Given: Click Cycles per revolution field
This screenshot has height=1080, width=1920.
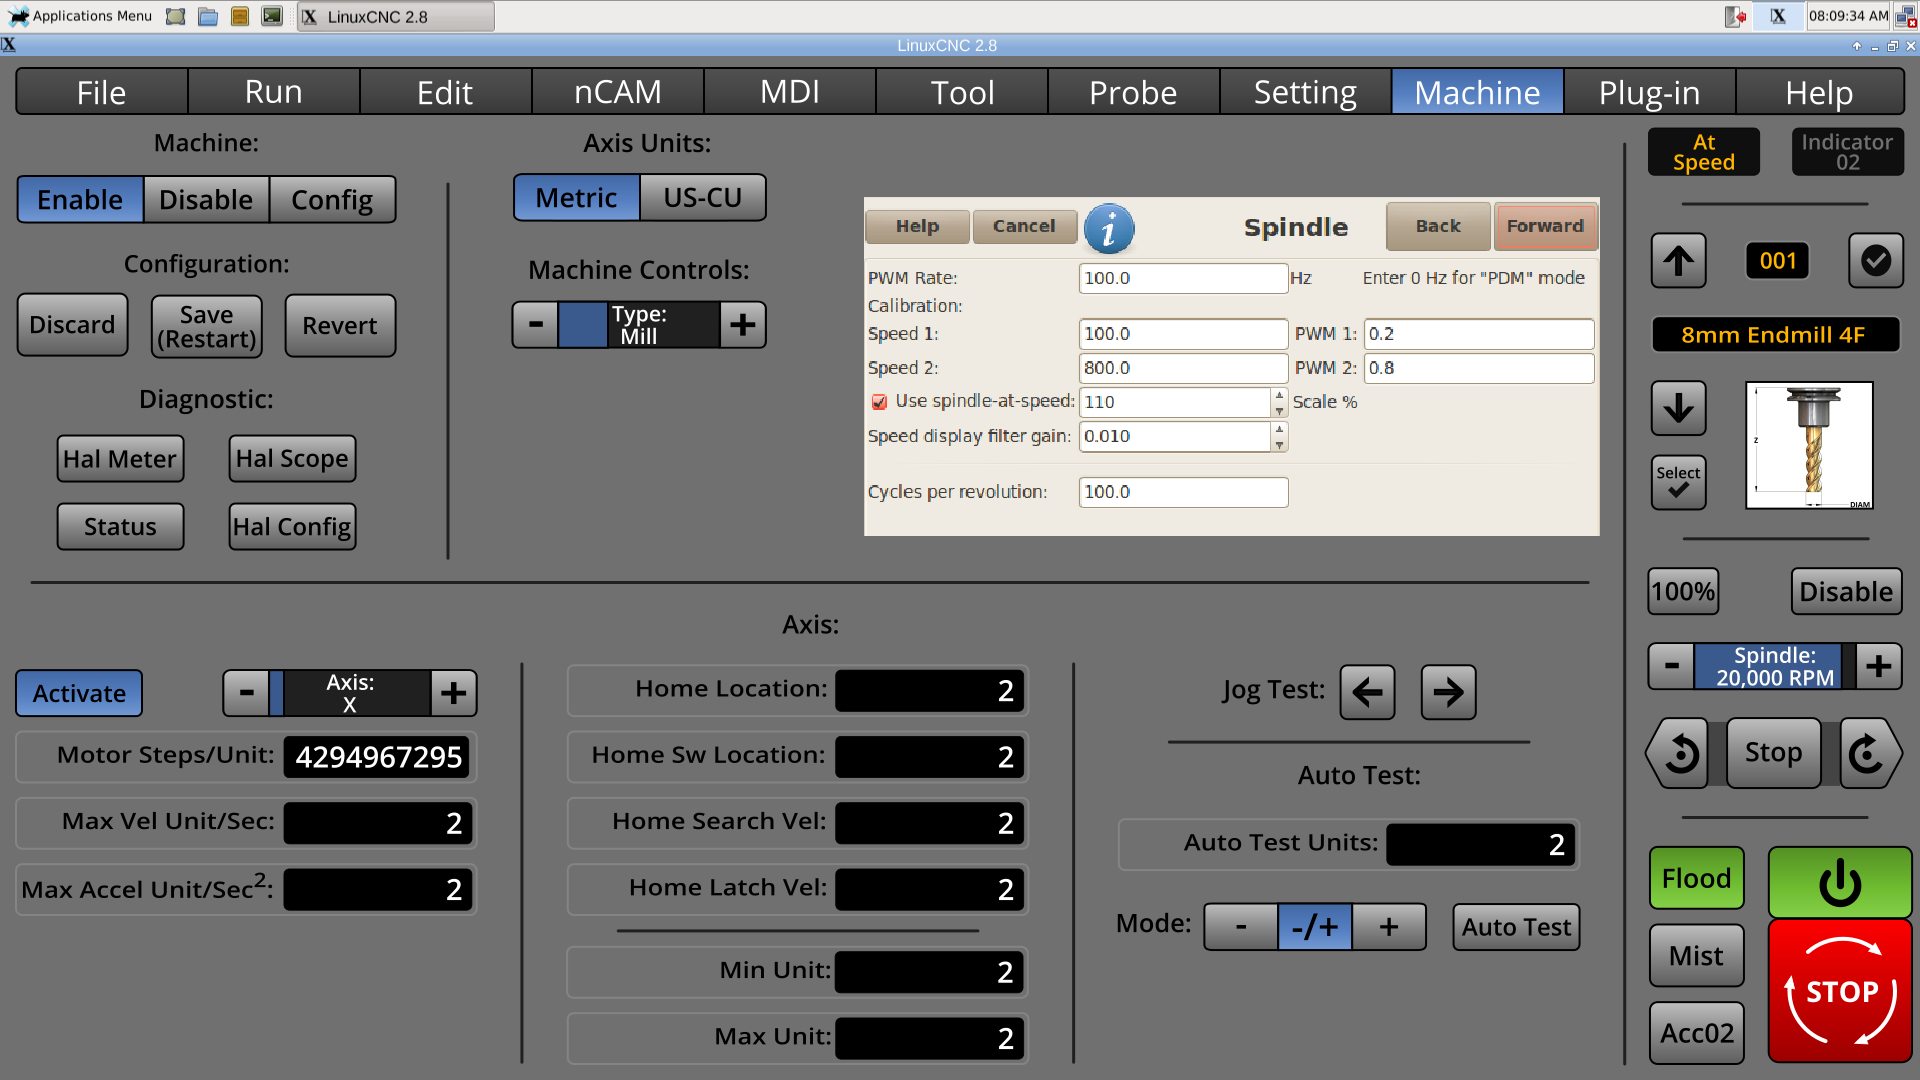Looking at the screenshot, I should click(1183, 492).
